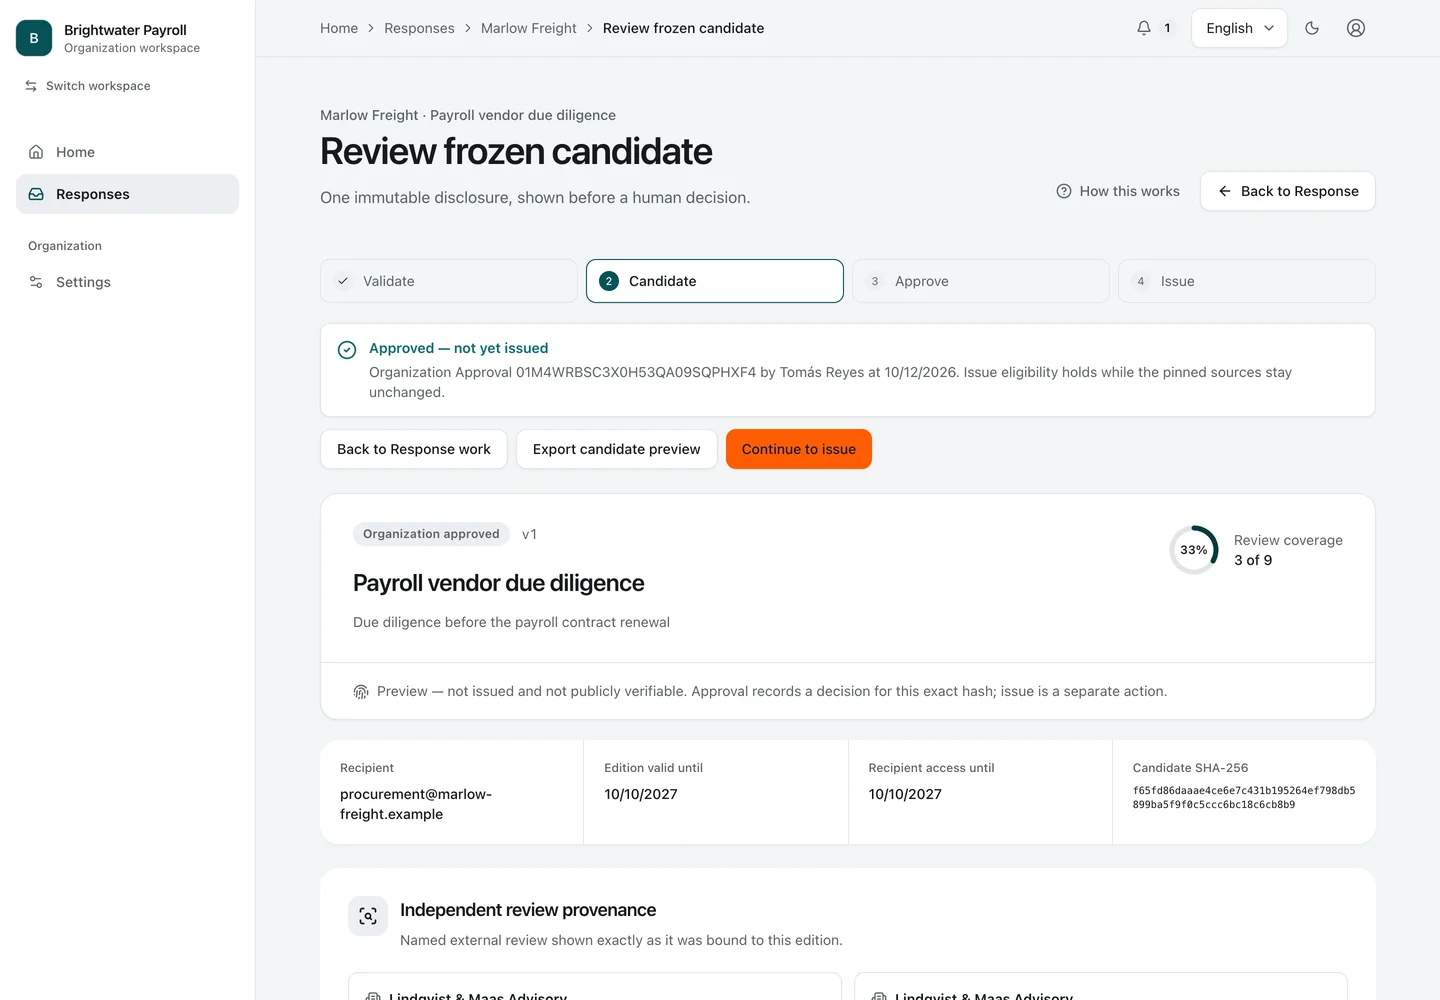
Task: Click the Validate step checkmark icon
Action: 343,281
